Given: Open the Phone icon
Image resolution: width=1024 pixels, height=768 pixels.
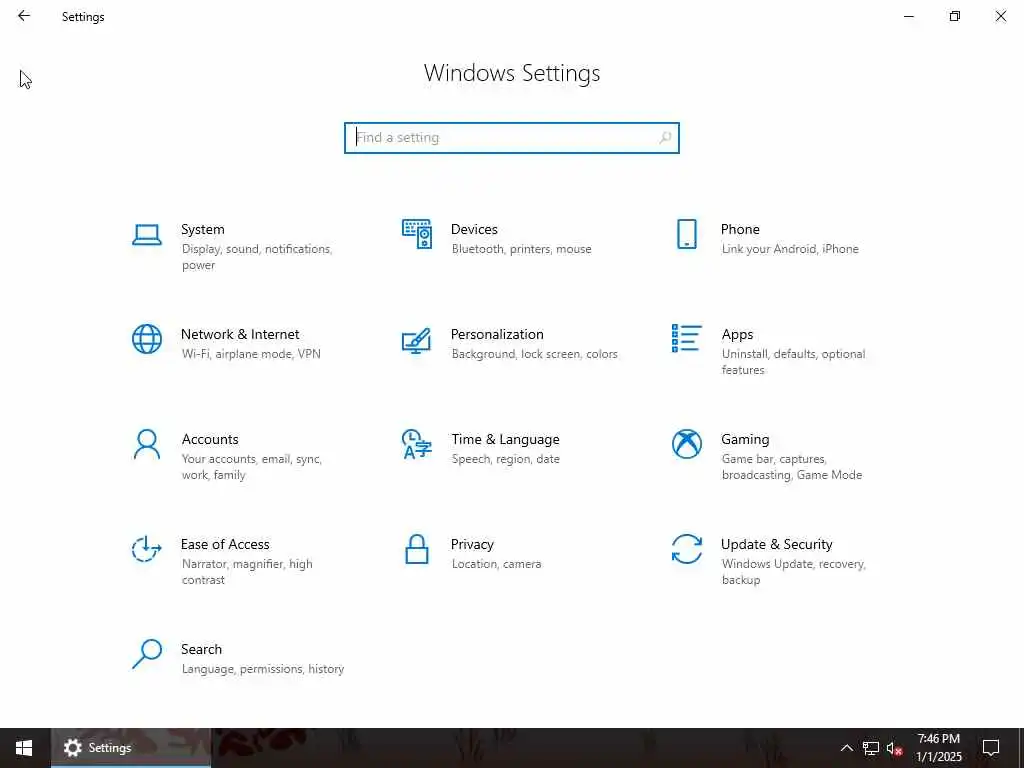Looking at the screenshot, I should coord(686,234).
